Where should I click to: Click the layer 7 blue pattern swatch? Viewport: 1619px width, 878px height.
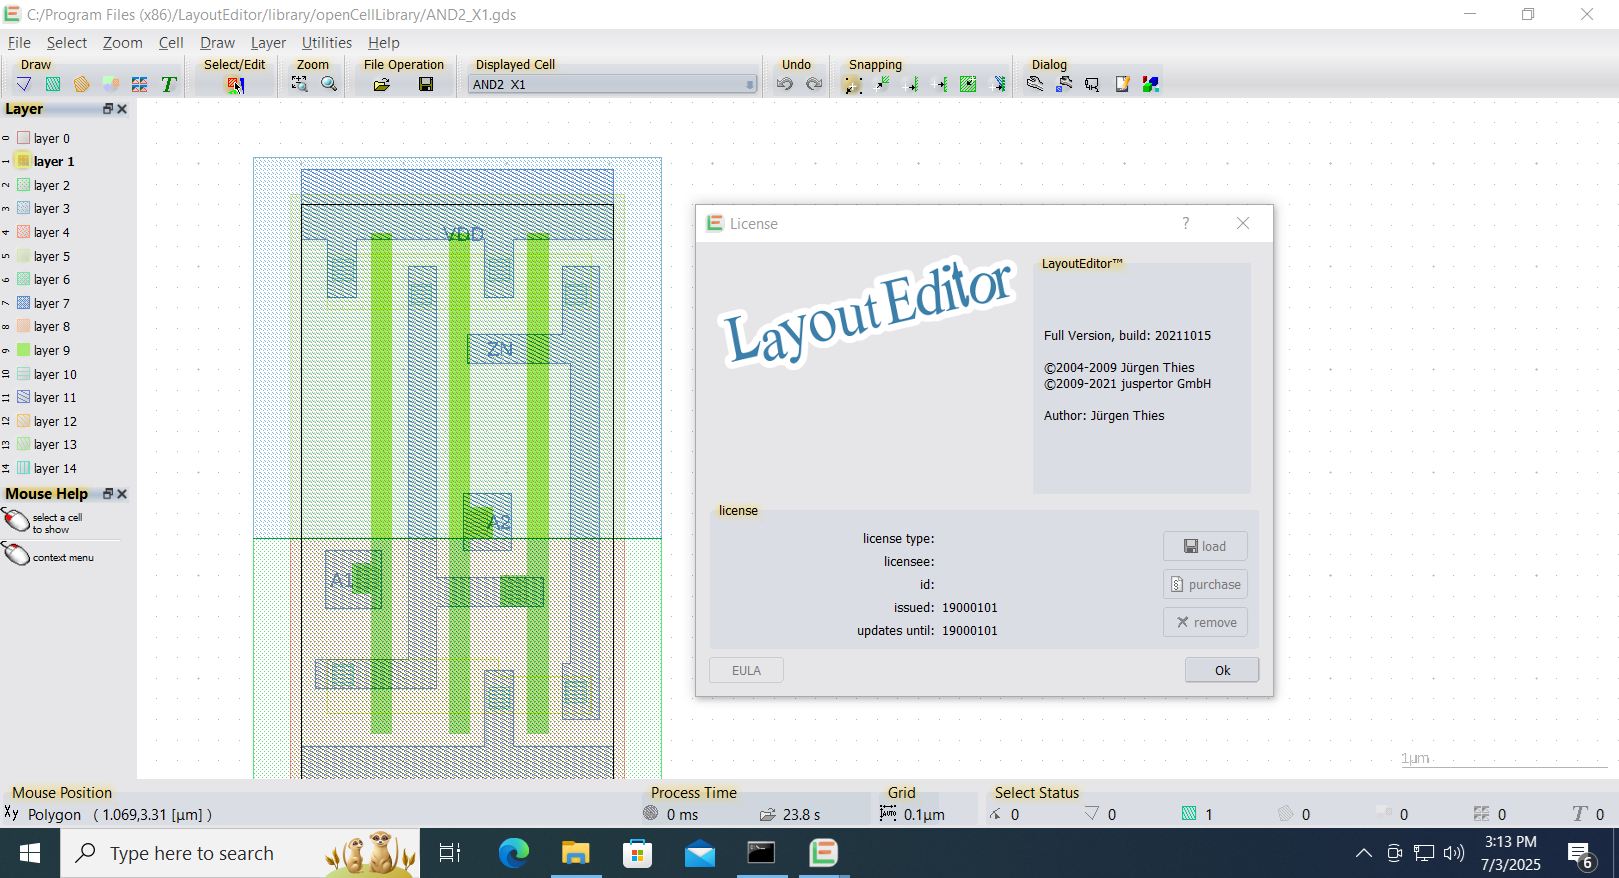(24, 303)
